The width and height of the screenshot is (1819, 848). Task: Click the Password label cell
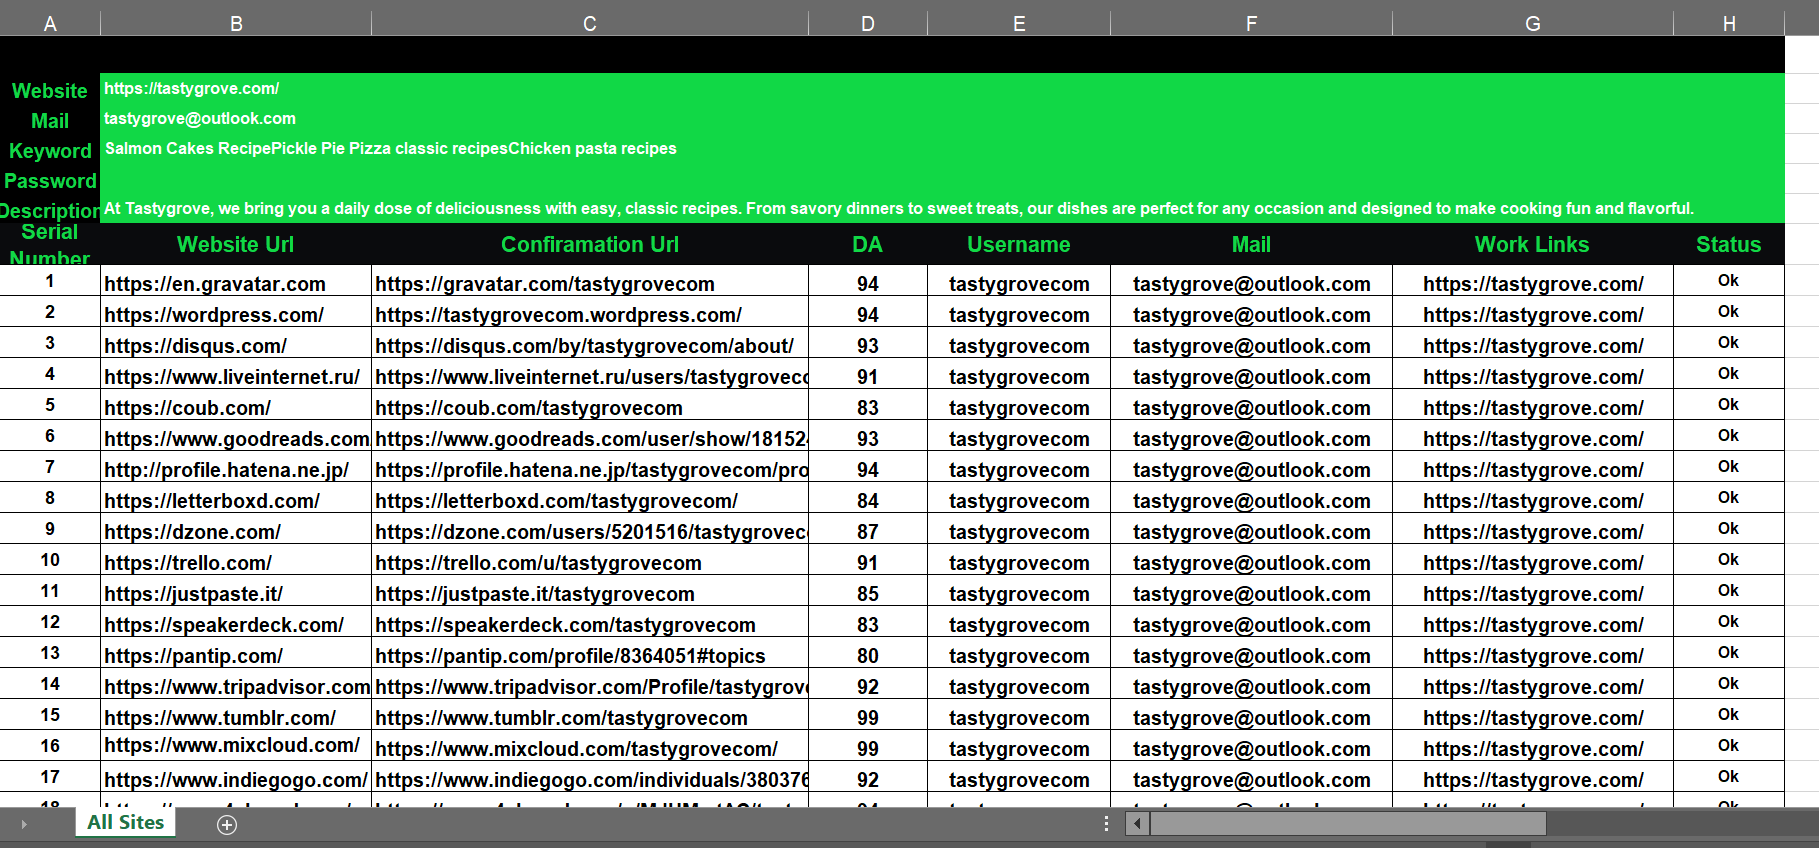(x=50, y=180)
